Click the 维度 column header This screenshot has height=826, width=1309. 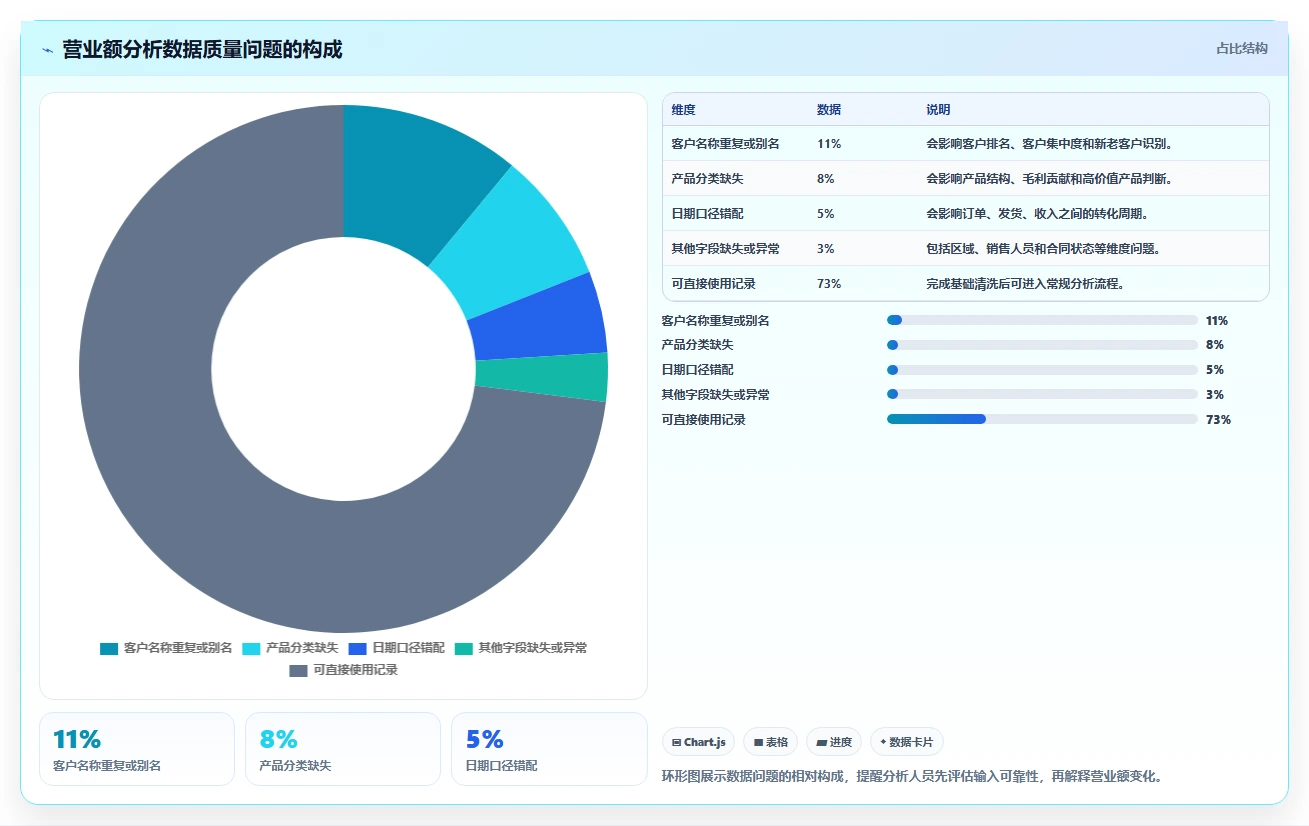pos(684,109)
